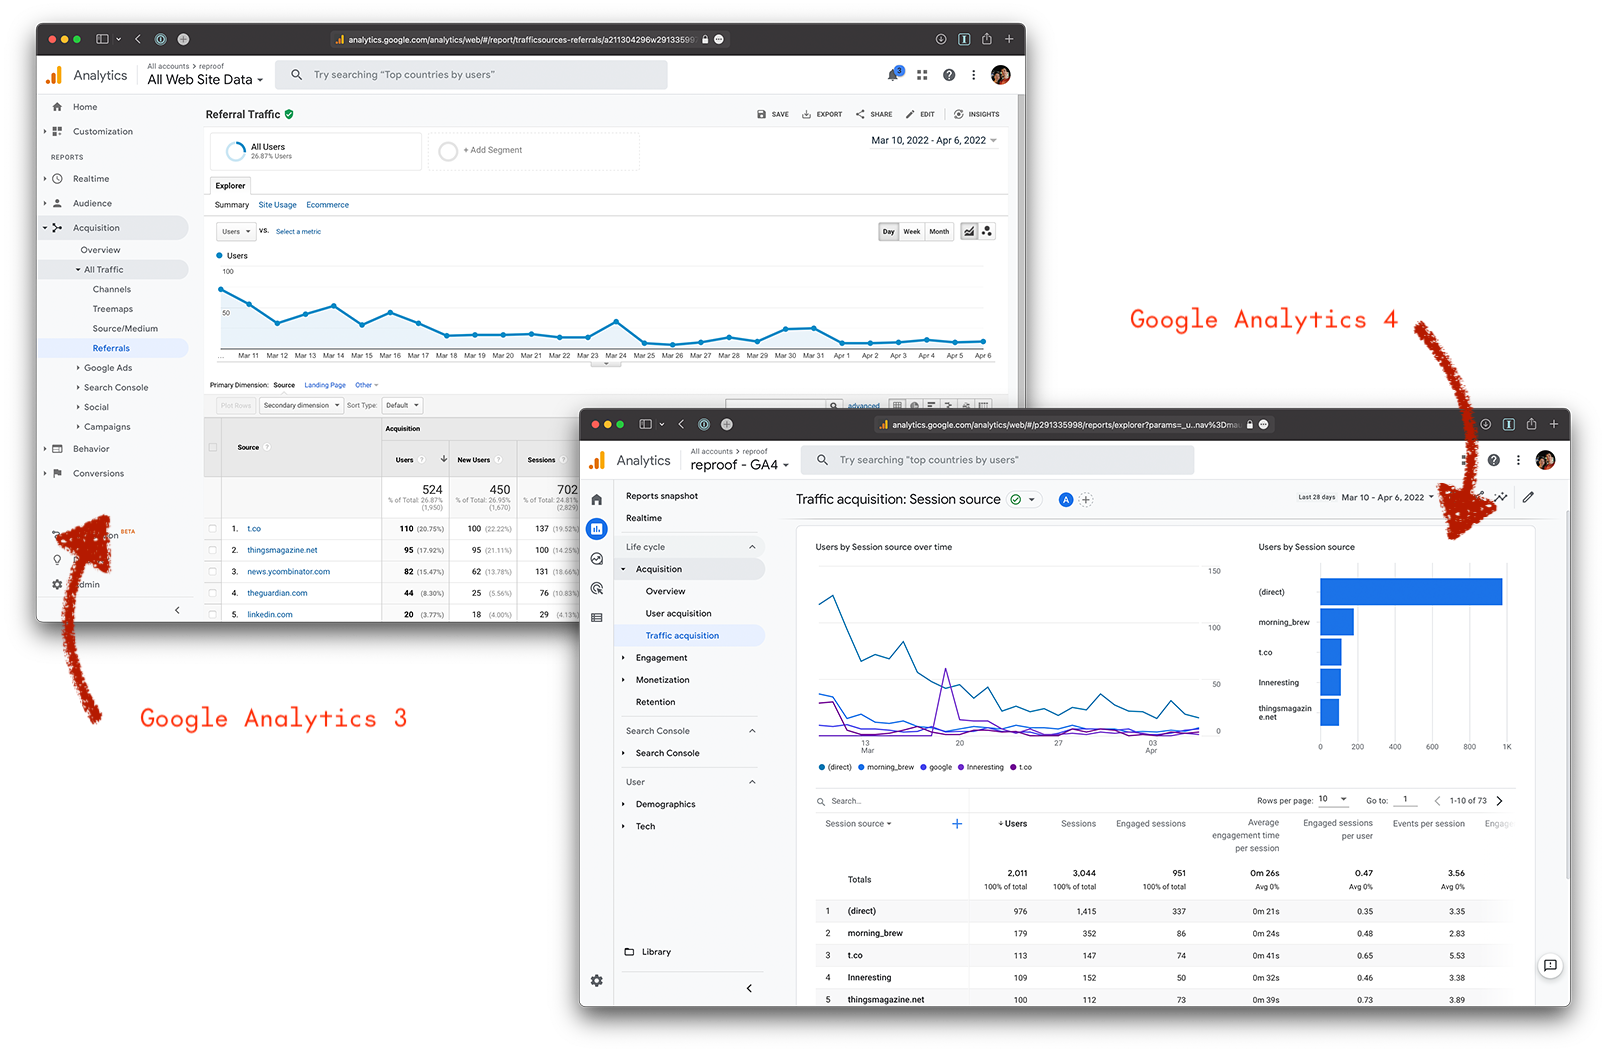Click the Home icon in GA4 left rail

point(597,499)
